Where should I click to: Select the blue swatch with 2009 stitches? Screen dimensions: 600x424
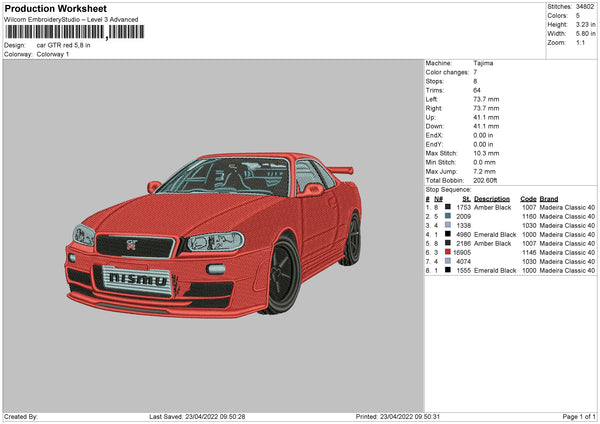447,216
